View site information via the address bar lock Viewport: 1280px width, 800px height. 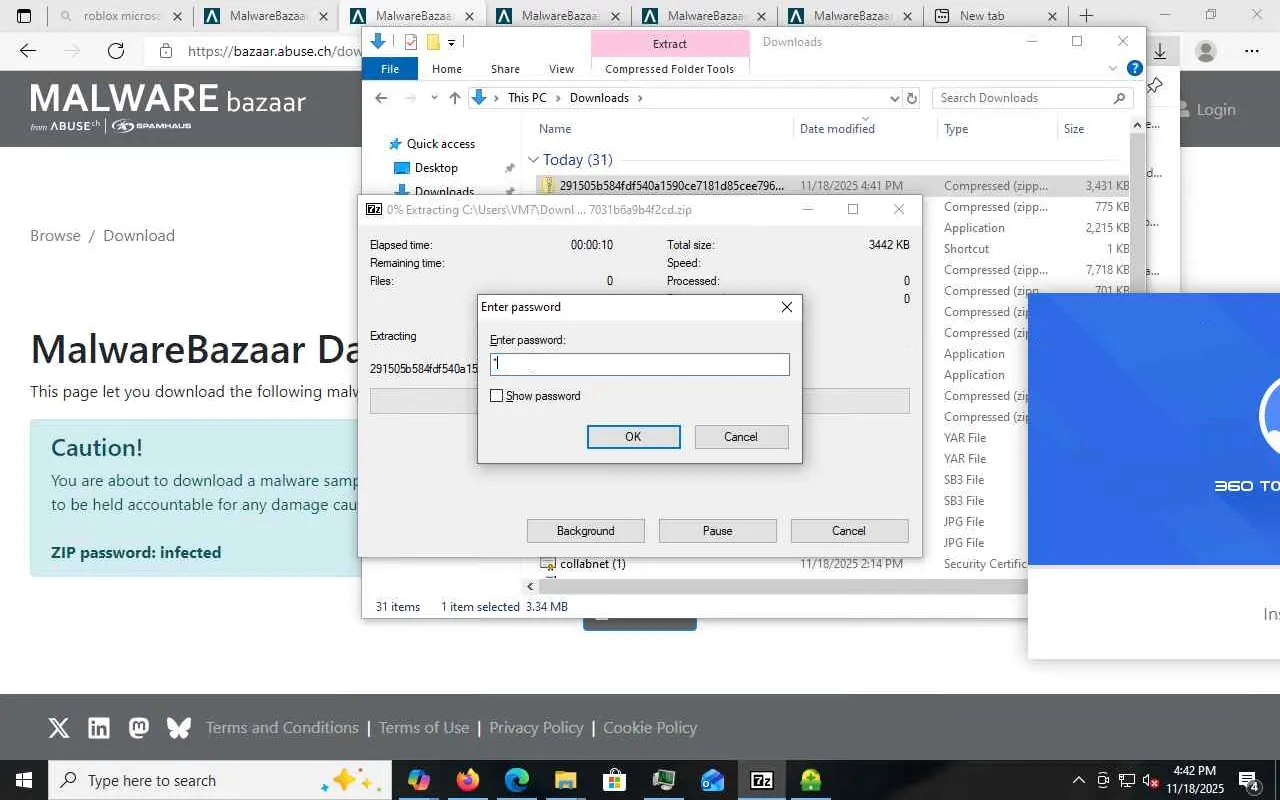pyautogui.click(x=166, y=51)
